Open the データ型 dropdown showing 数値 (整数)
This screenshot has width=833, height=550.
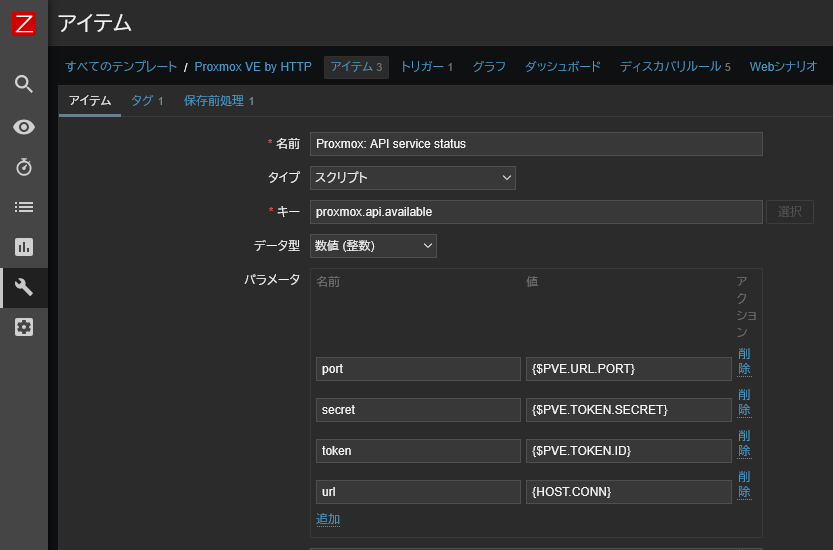pos(373,246)
